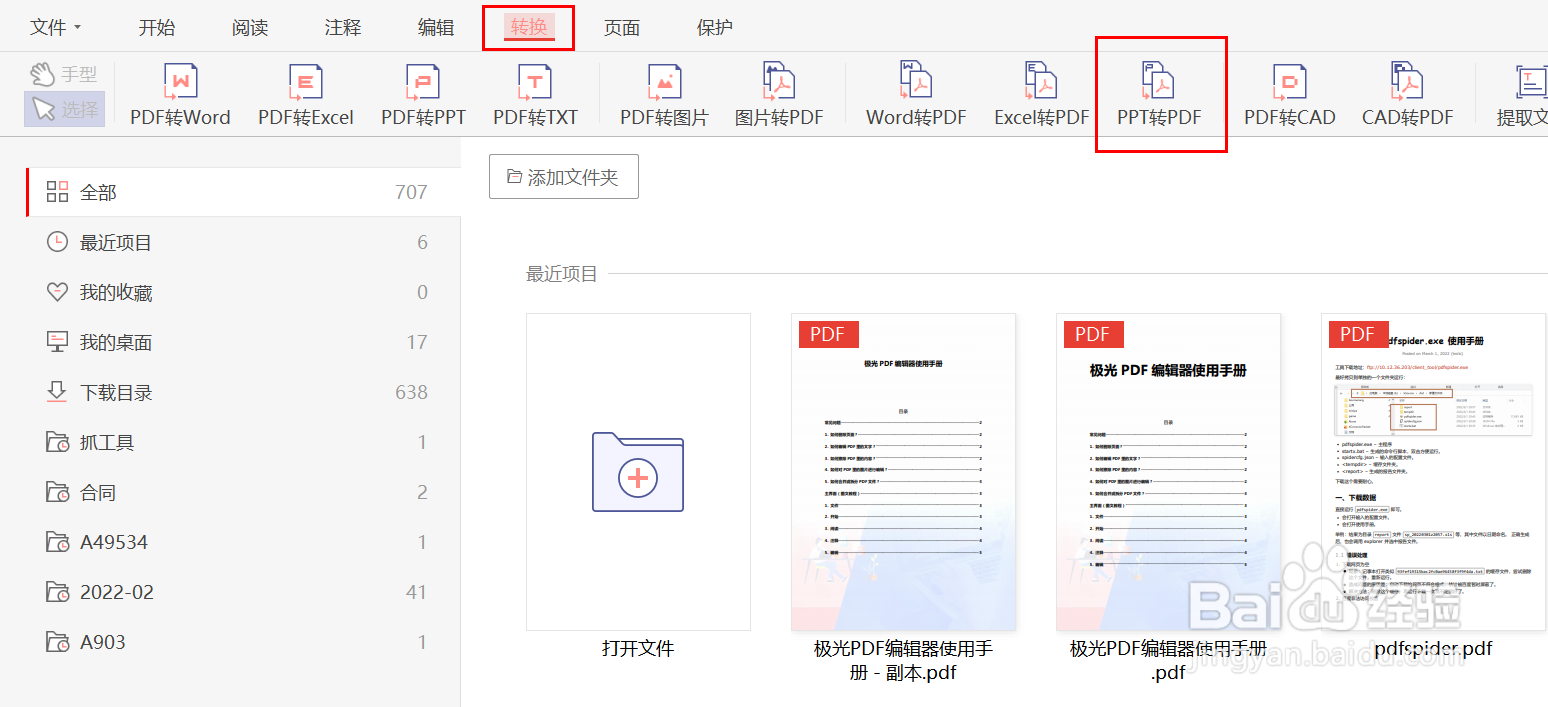Open the 合同 folder

(x=243, y=492)
